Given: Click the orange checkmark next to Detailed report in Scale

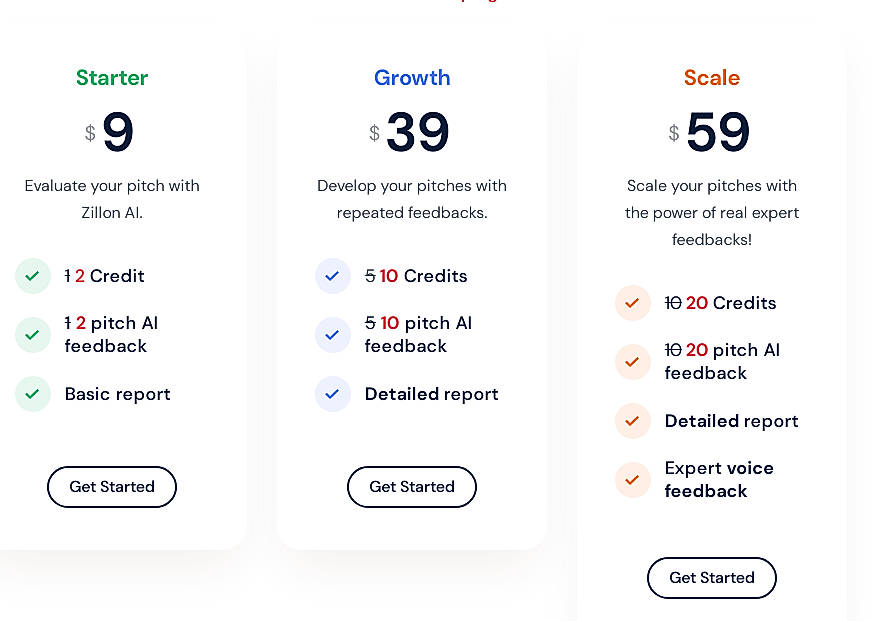Looking at the screenshot, I should click(x=633, y=421).
